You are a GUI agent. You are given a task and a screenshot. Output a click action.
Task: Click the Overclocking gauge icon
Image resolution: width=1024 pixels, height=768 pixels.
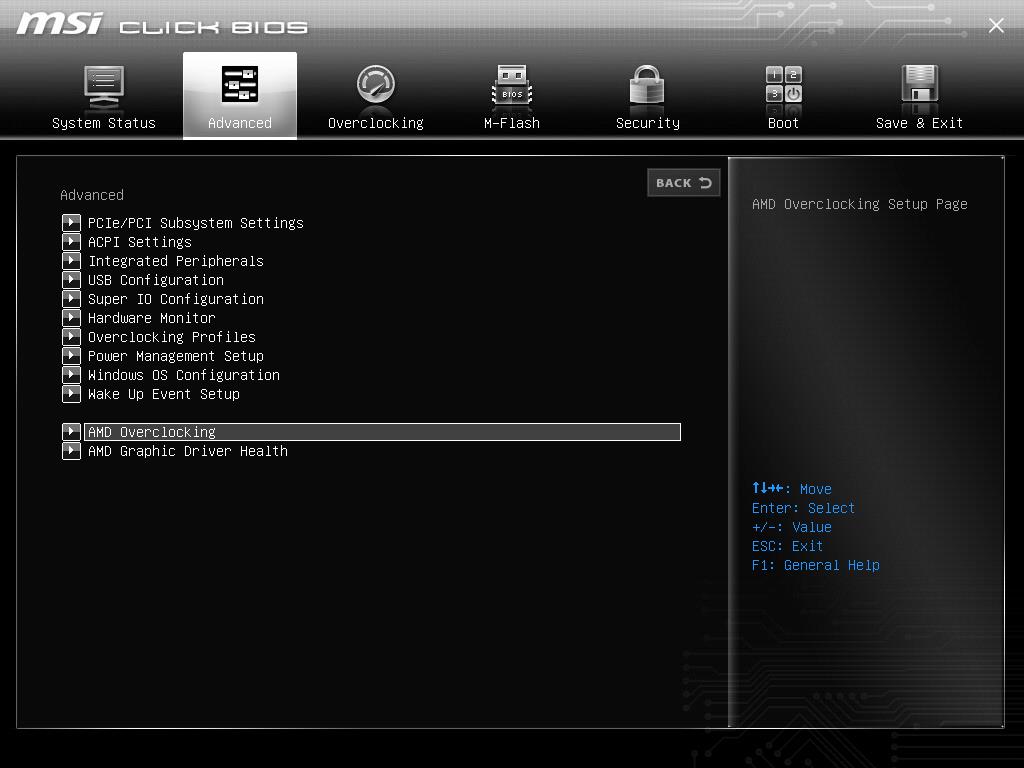[375, 85]
